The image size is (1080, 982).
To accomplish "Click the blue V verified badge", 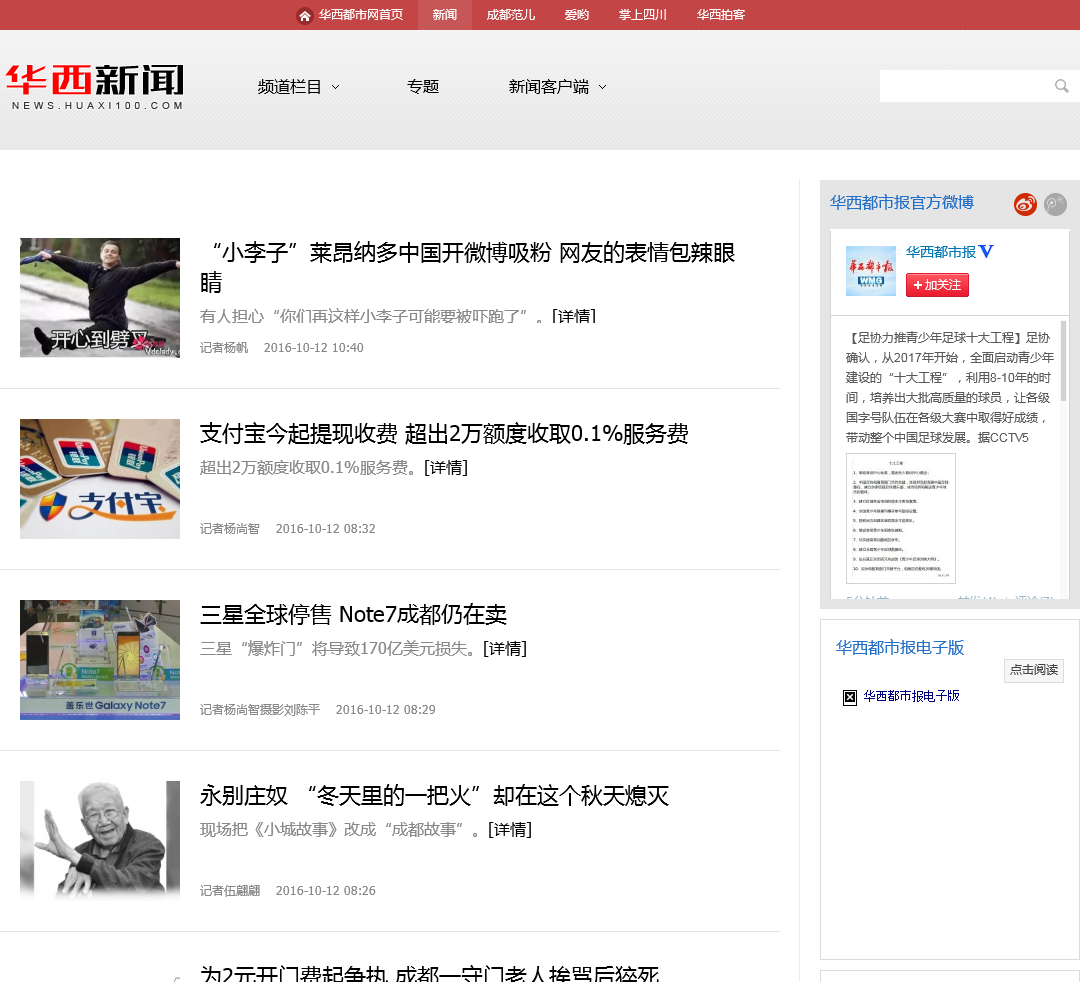I will (x=986, y=251).
